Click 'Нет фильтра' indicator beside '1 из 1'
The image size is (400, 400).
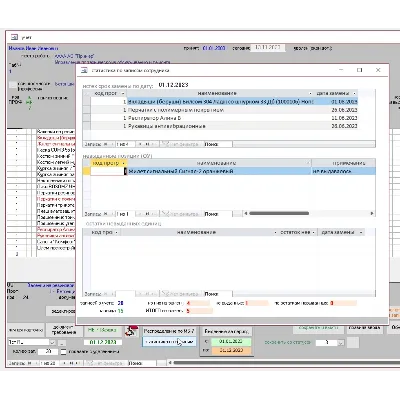[x=181, y=214]
